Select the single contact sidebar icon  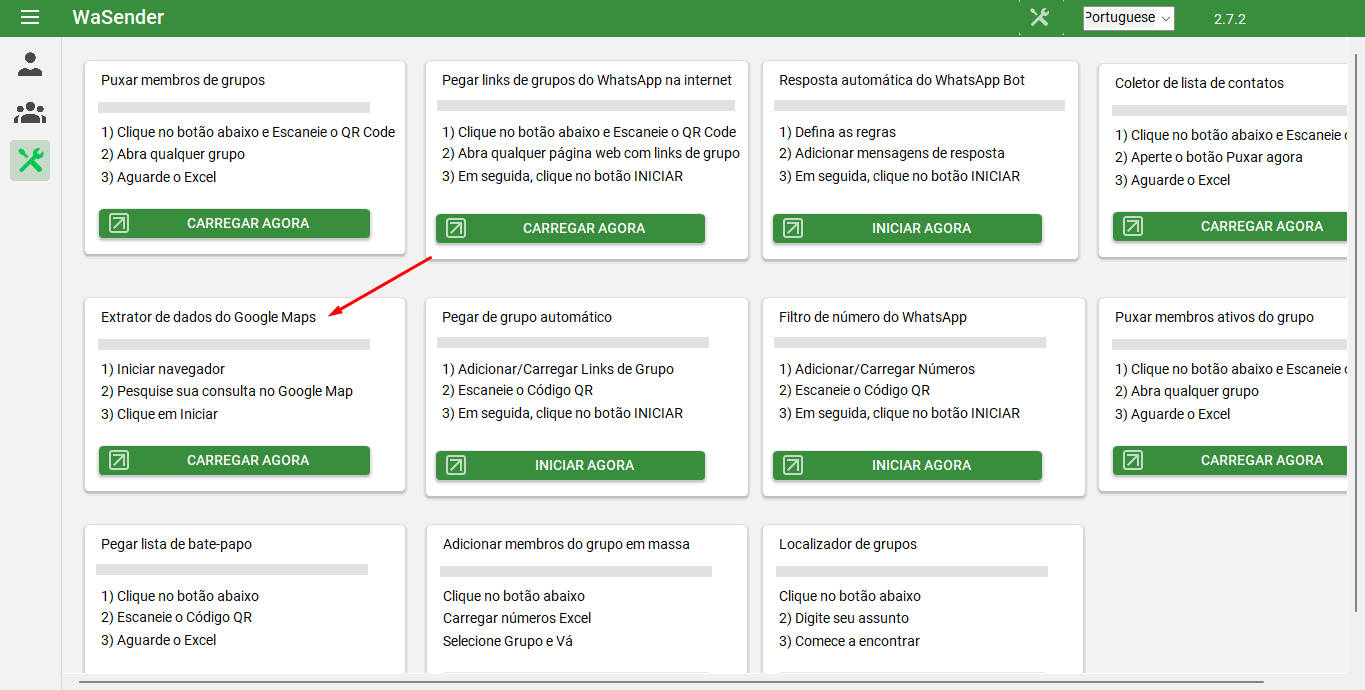(30, 66)
